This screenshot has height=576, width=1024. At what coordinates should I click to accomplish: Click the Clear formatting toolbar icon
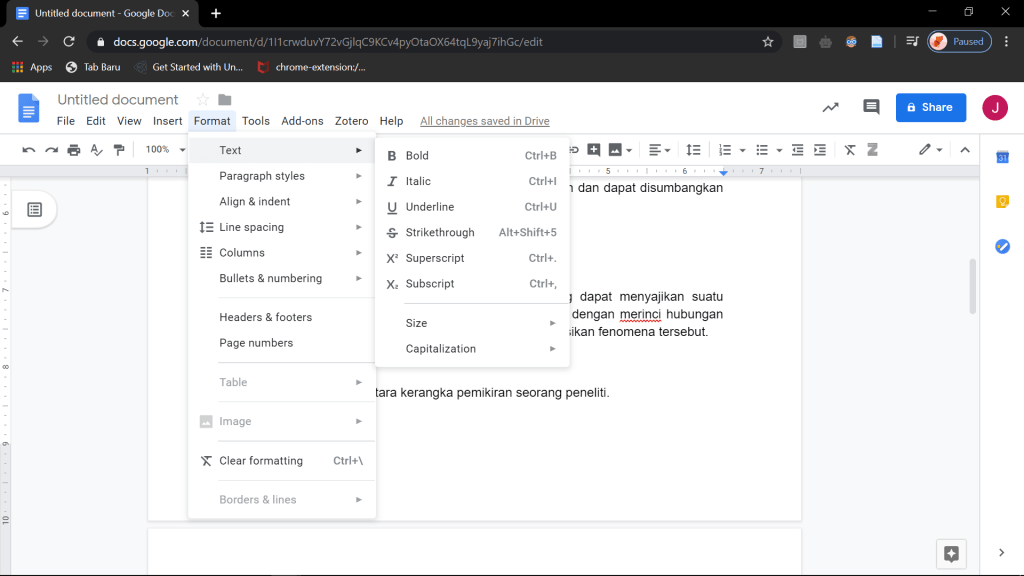coord(850,150)
